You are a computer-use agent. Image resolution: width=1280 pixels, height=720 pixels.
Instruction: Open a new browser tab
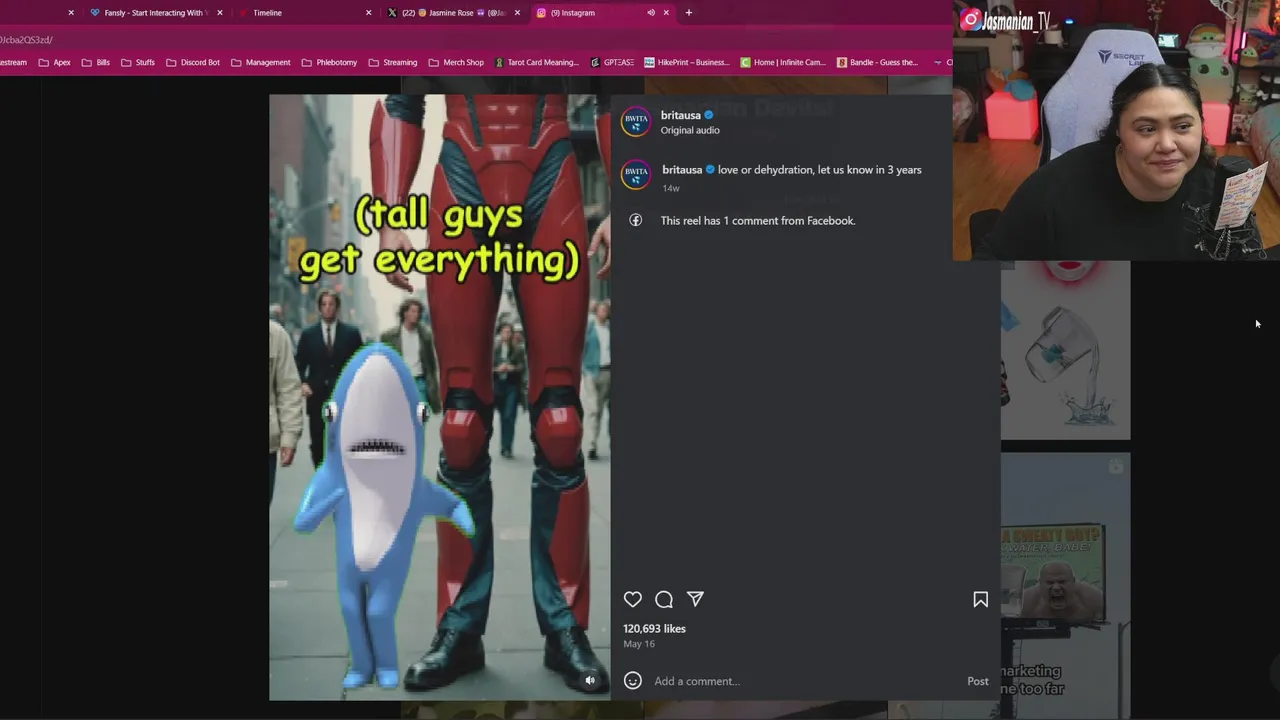pyautogui.click(x=688, y=13)
